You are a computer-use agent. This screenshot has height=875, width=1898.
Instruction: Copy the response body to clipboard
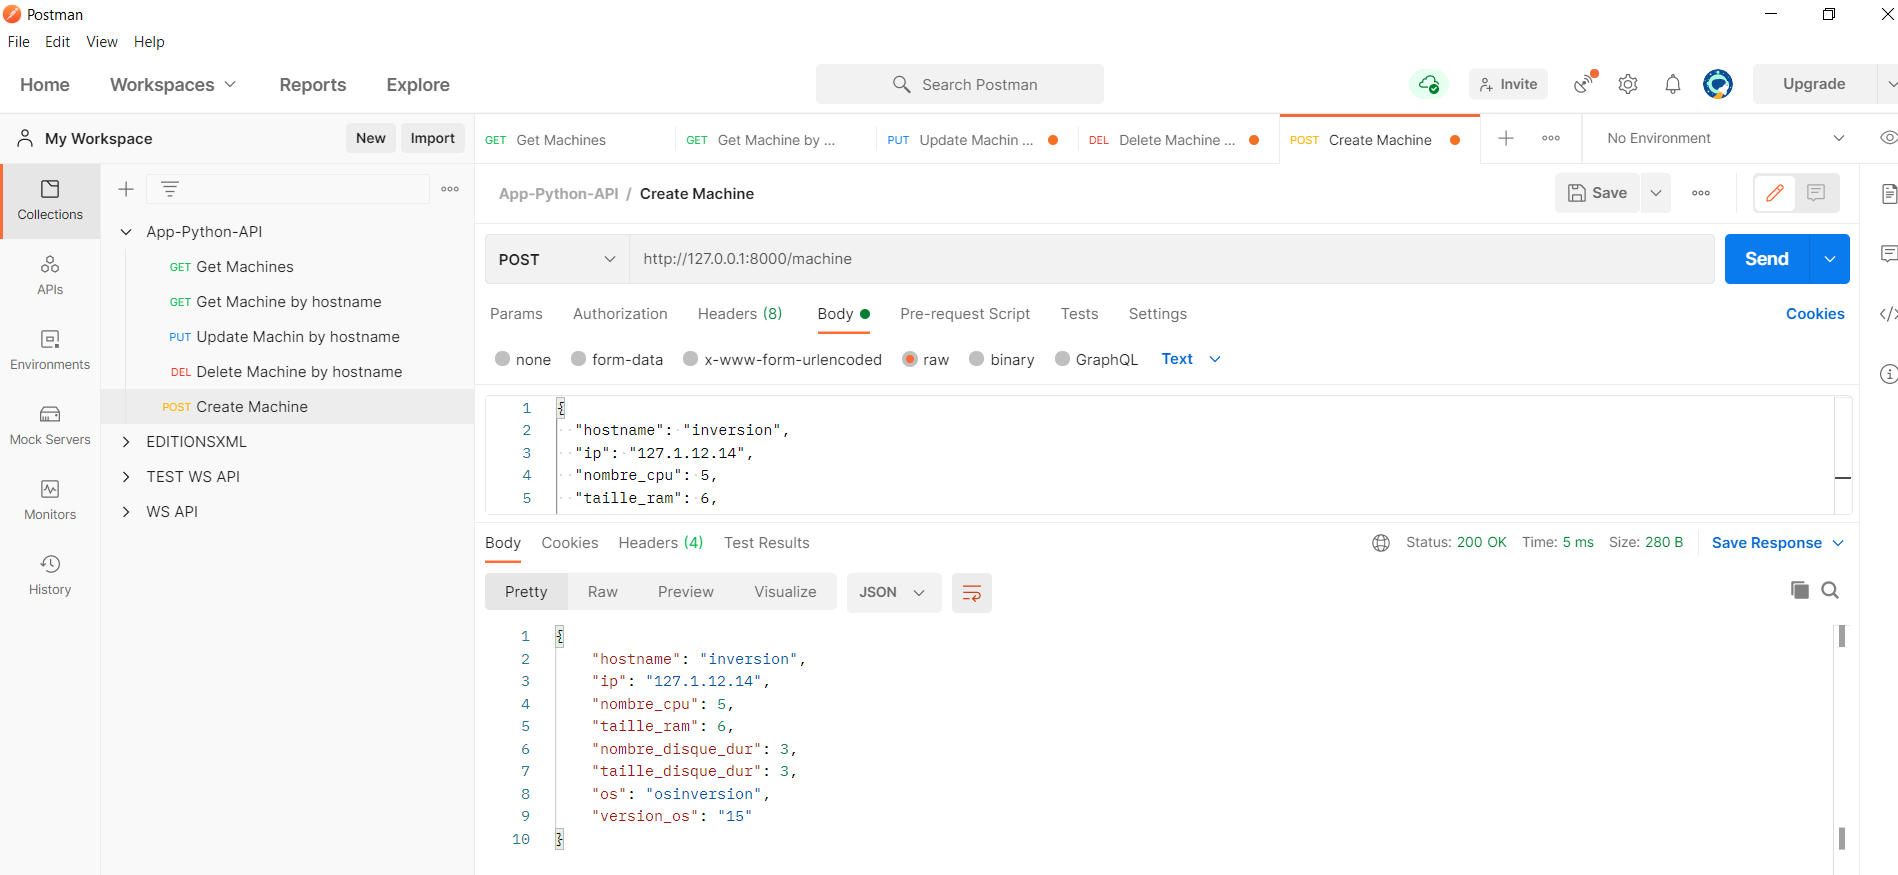pyautogui.click(x=1800, y=590)
